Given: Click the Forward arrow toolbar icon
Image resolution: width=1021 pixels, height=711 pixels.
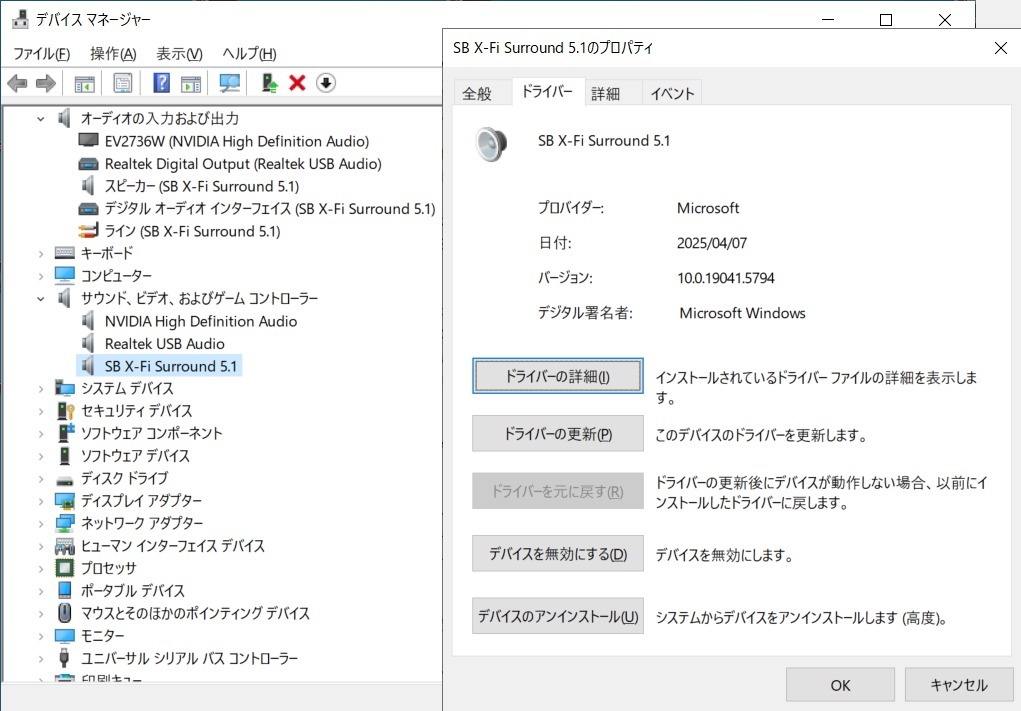Looking at the screenshot, I should tap(46, 83).
